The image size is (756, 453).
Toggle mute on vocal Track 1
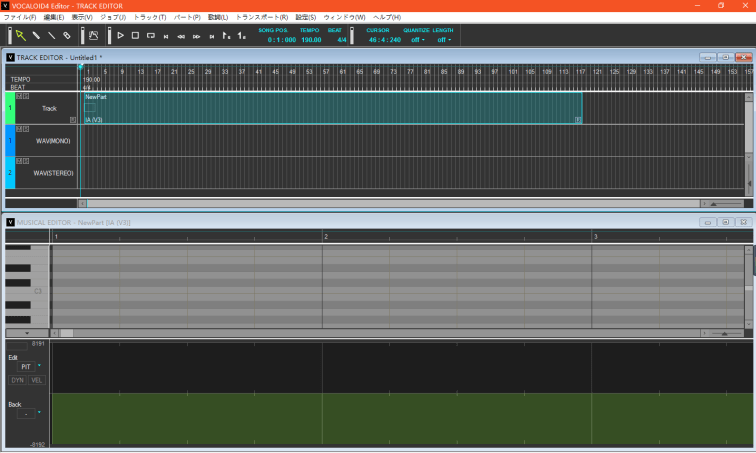19,96
